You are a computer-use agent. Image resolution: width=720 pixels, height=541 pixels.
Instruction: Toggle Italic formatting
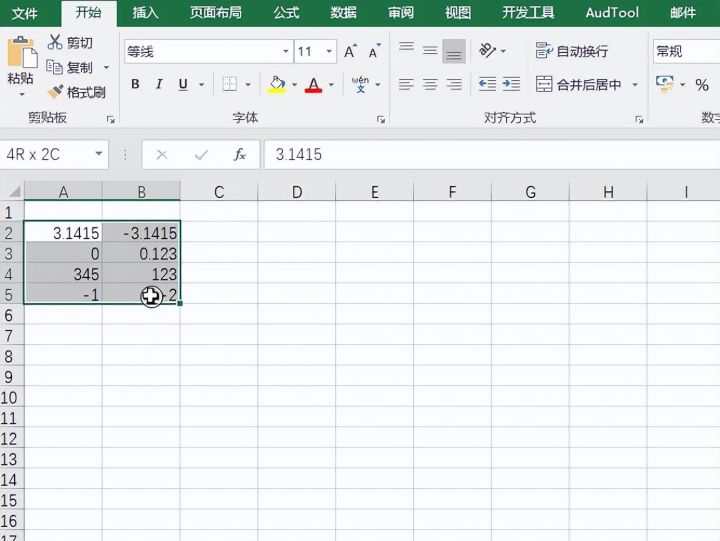[x=159, y=84]
